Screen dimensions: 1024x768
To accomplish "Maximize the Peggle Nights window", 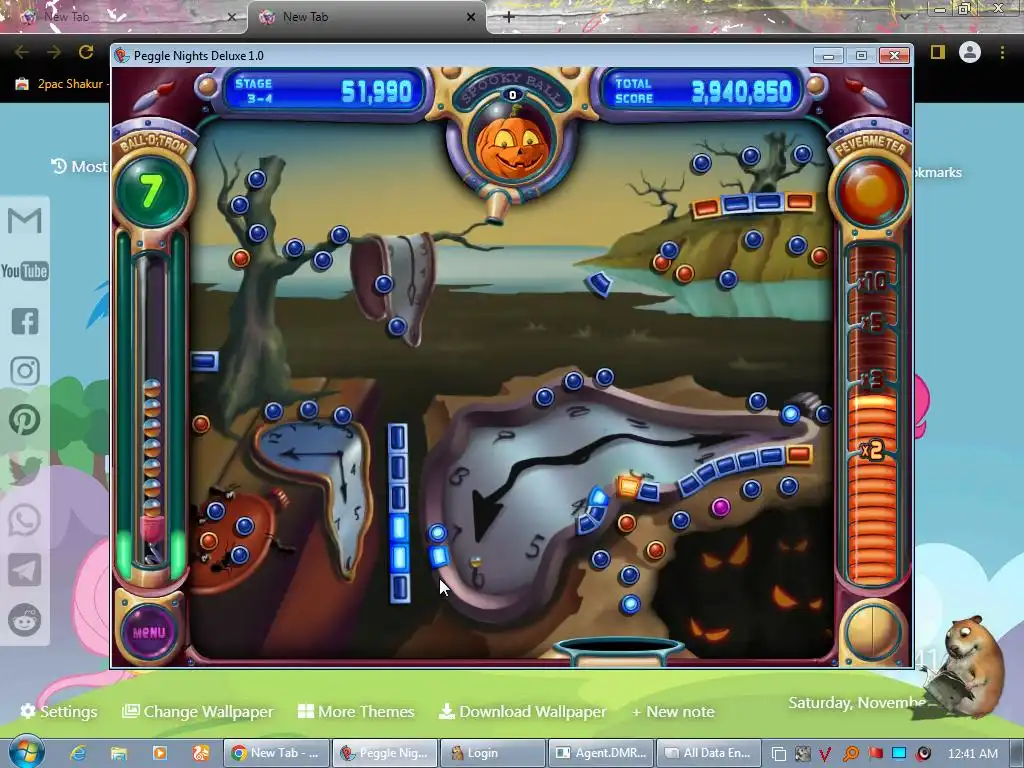I will point(861,56).
